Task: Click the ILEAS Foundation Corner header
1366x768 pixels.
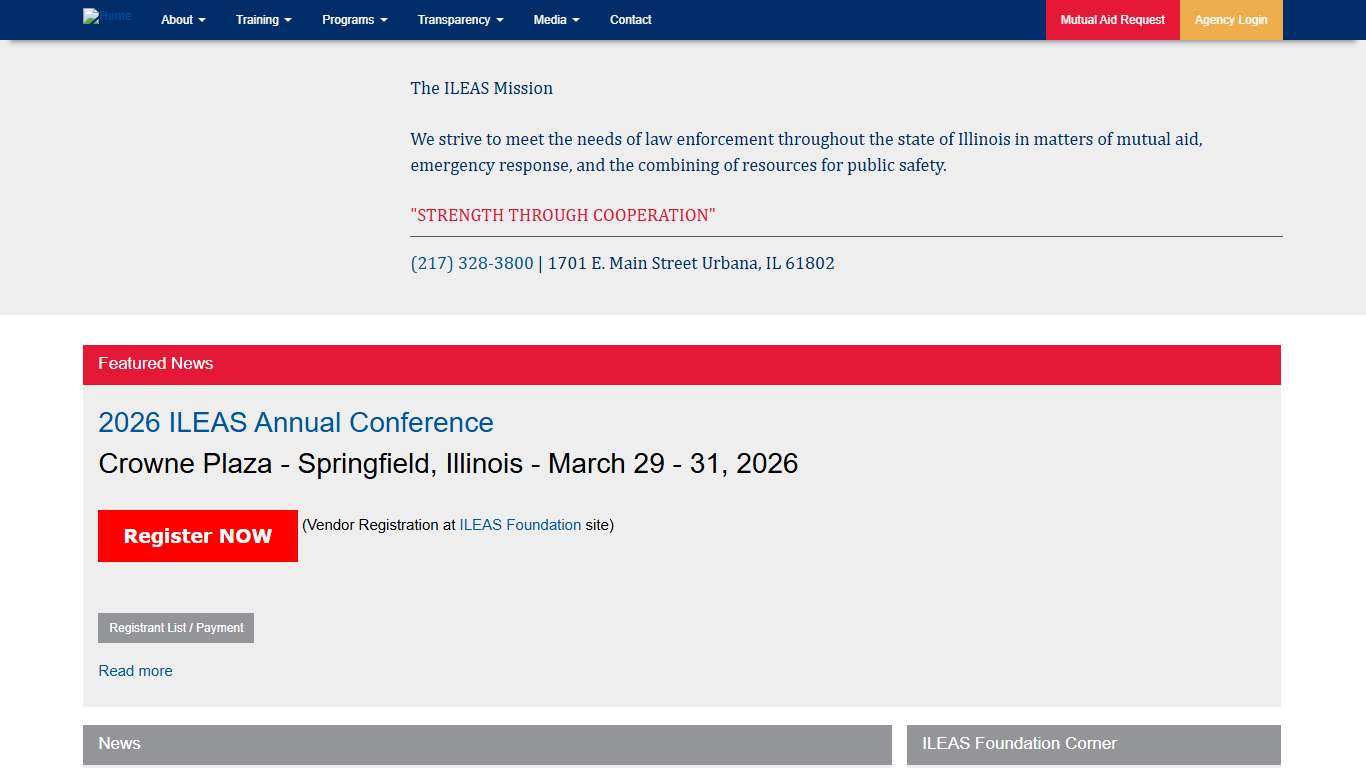Action: point(1093,744)
